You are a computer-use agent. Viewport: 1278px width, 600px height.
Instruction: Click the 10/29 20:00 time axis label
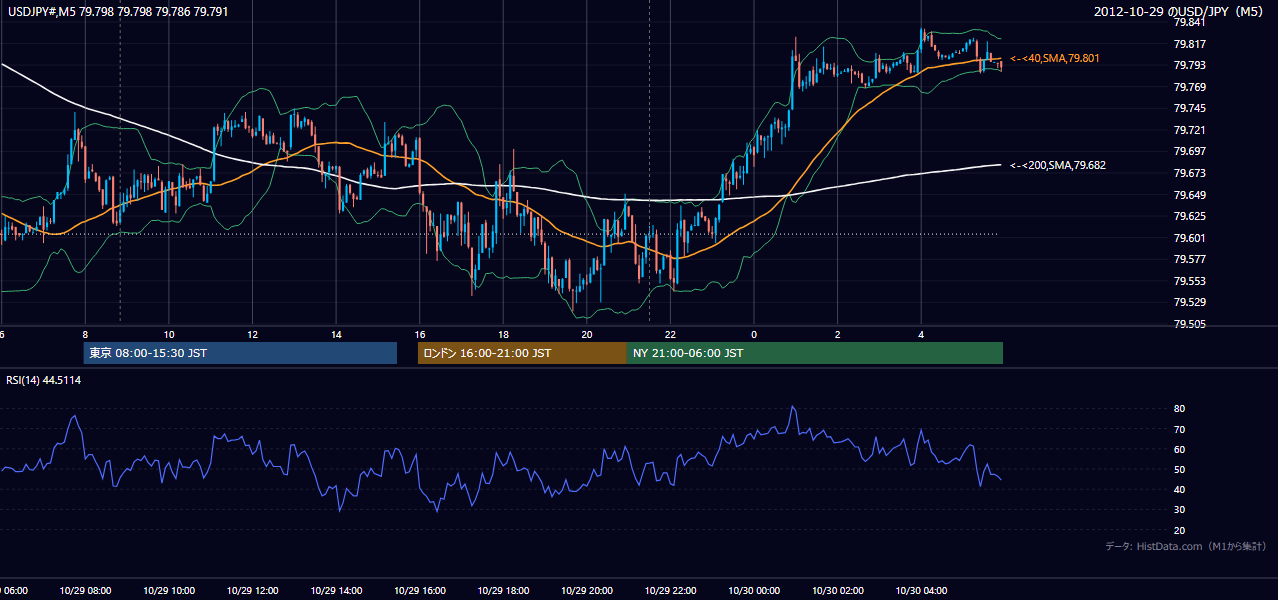click(x=588, y=591)
